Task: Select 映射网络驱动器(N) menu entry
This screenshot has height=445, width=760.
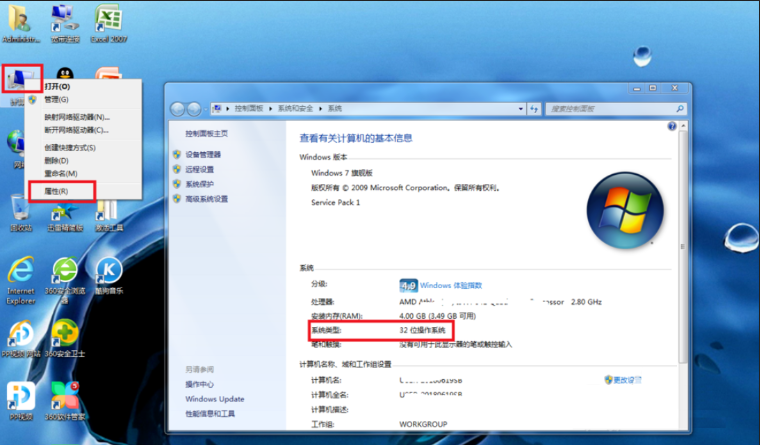Action: click(76, 117)
